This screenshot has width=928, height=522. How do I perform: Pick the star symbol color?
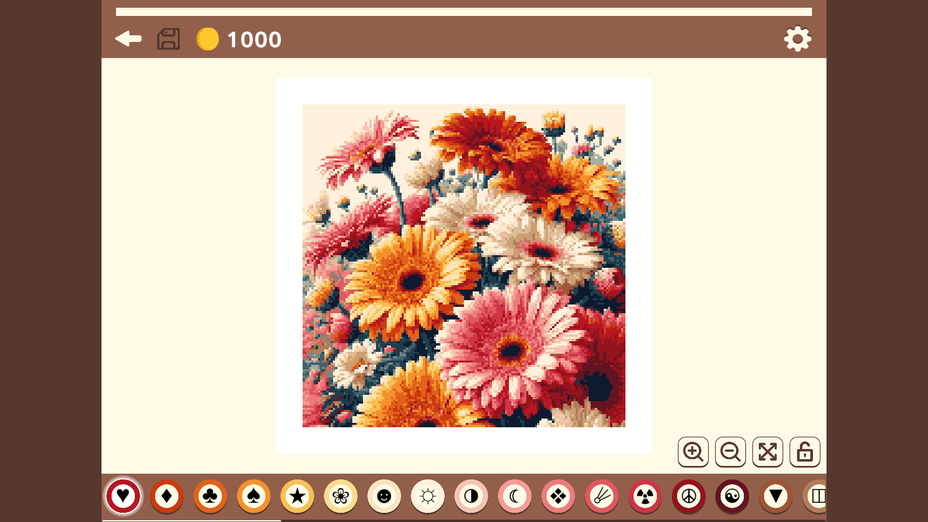click(297, 496)
